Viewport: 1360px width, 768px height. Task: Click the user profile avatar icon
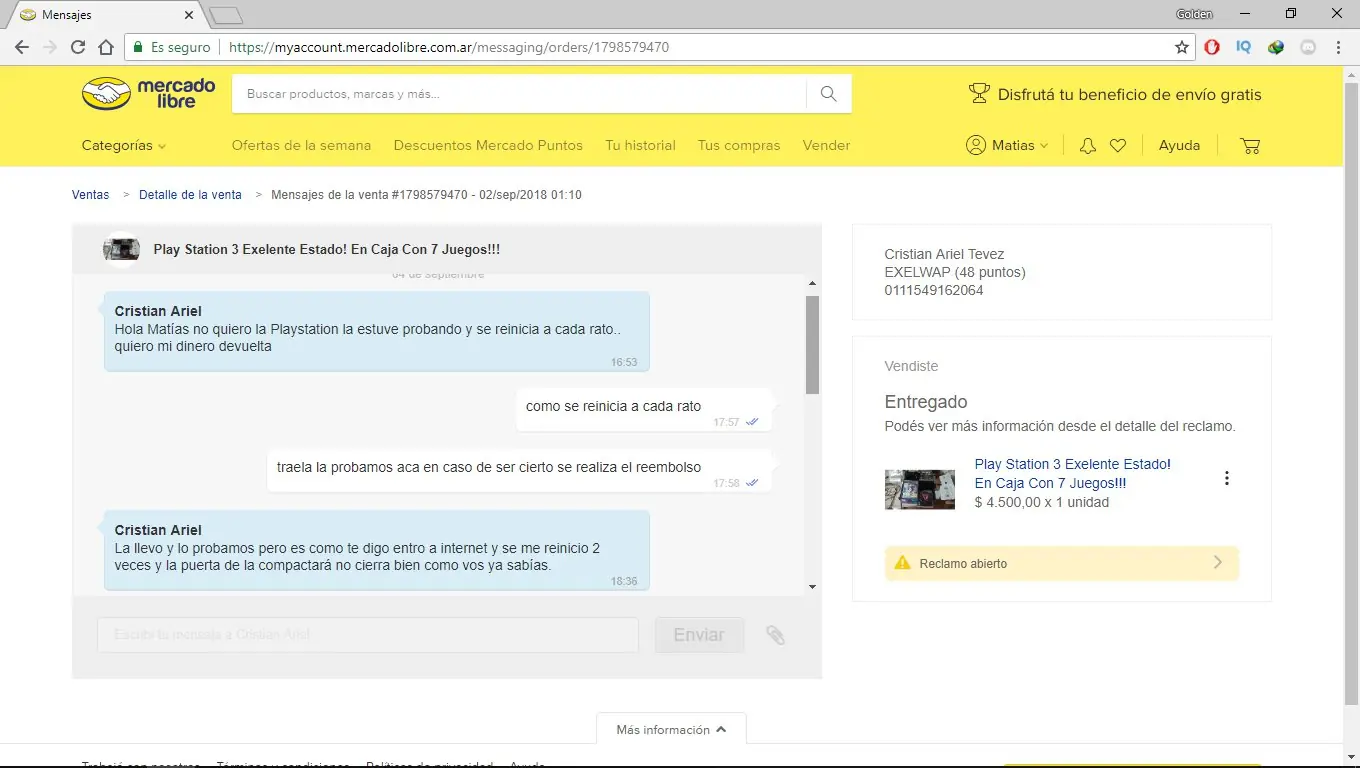coord(976,146)
